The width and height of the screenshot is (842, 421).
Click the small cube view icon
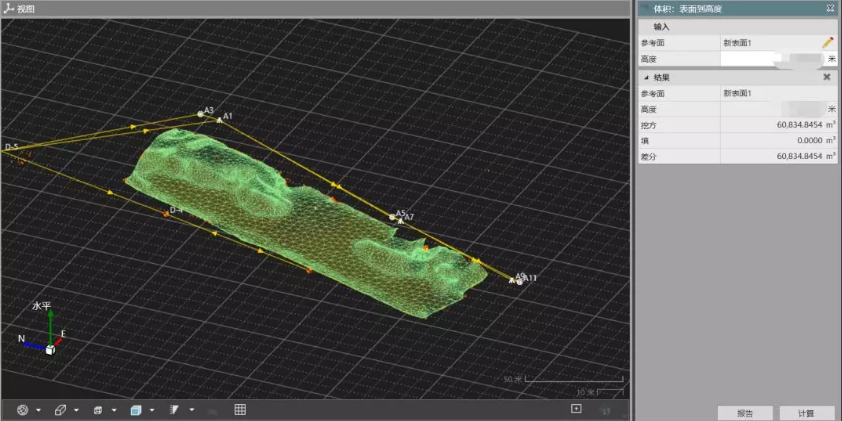[x=98, y=410]
